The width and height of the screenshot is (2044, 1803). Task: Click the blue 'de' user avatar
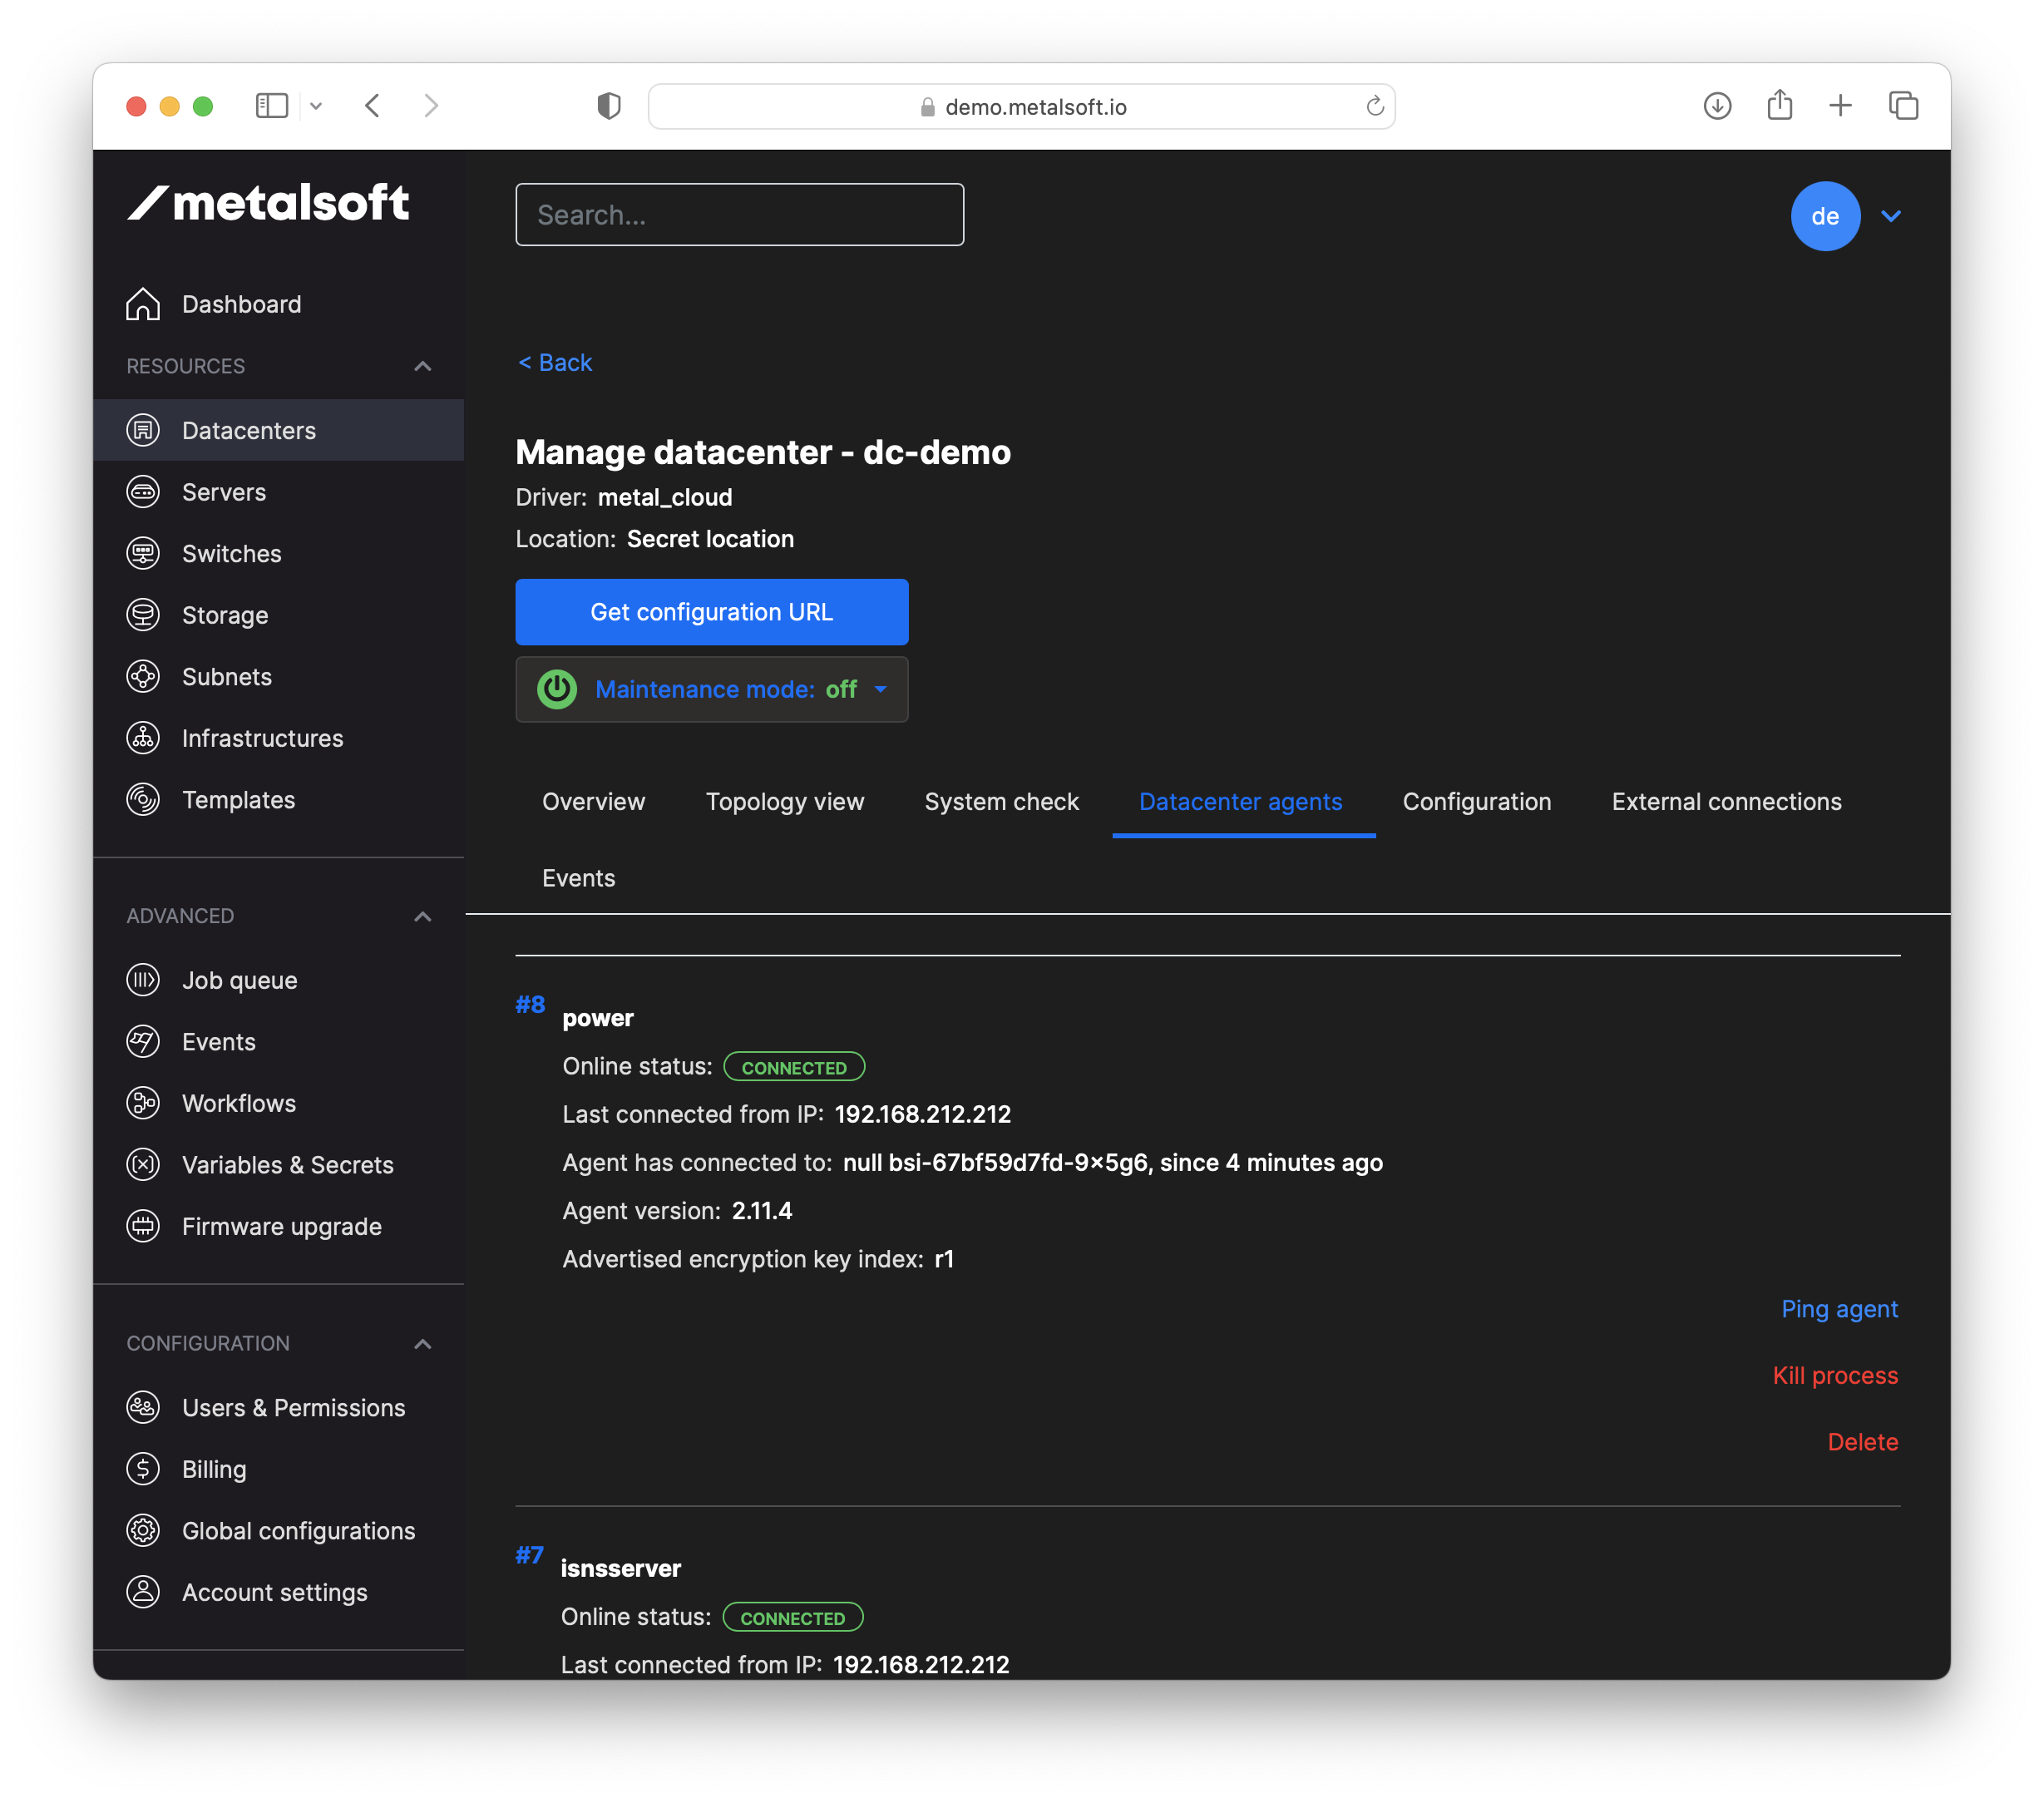tap(1825, 216)
